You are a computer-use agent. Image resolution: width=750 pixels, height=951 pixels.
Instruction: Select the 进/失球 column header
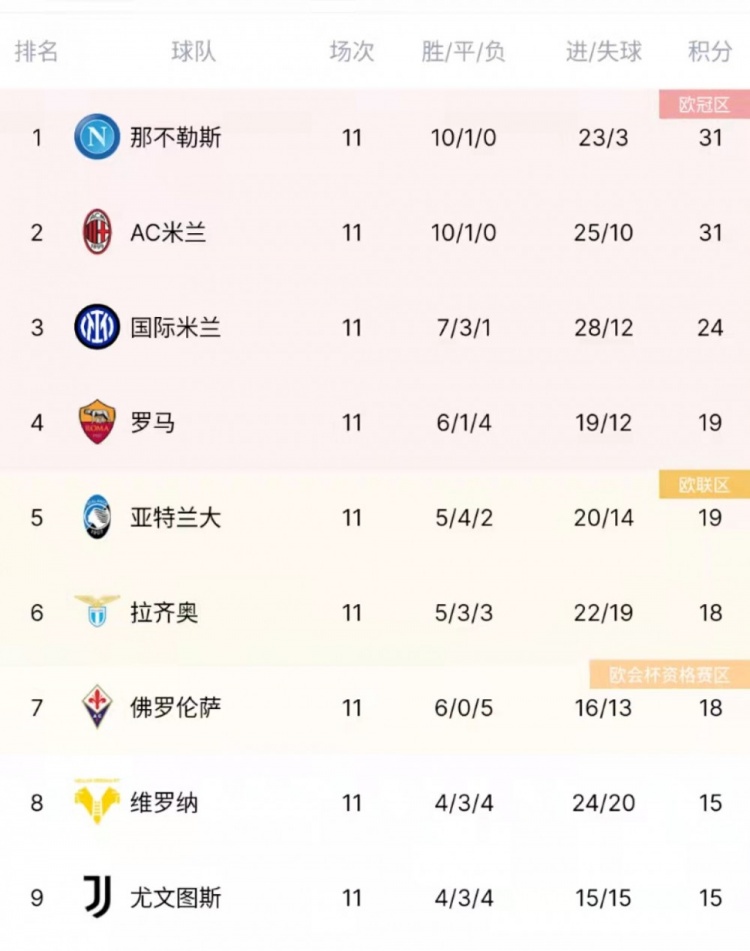click(x=603, y=52)
